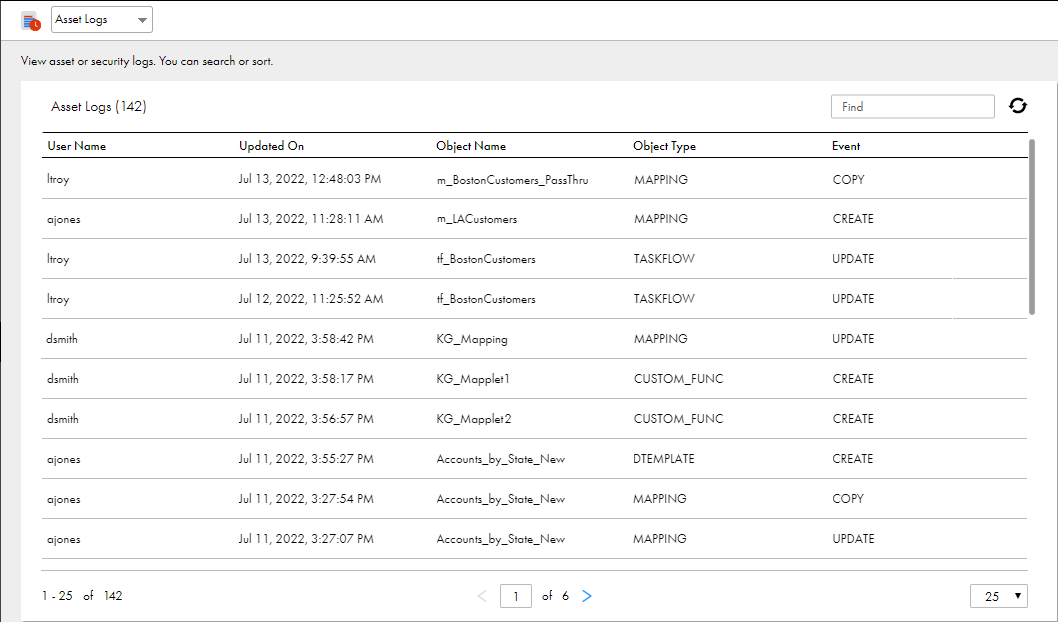1058x622 pixels.
Task: Click the table vertical scrollbar
Action: (1031, 227)
